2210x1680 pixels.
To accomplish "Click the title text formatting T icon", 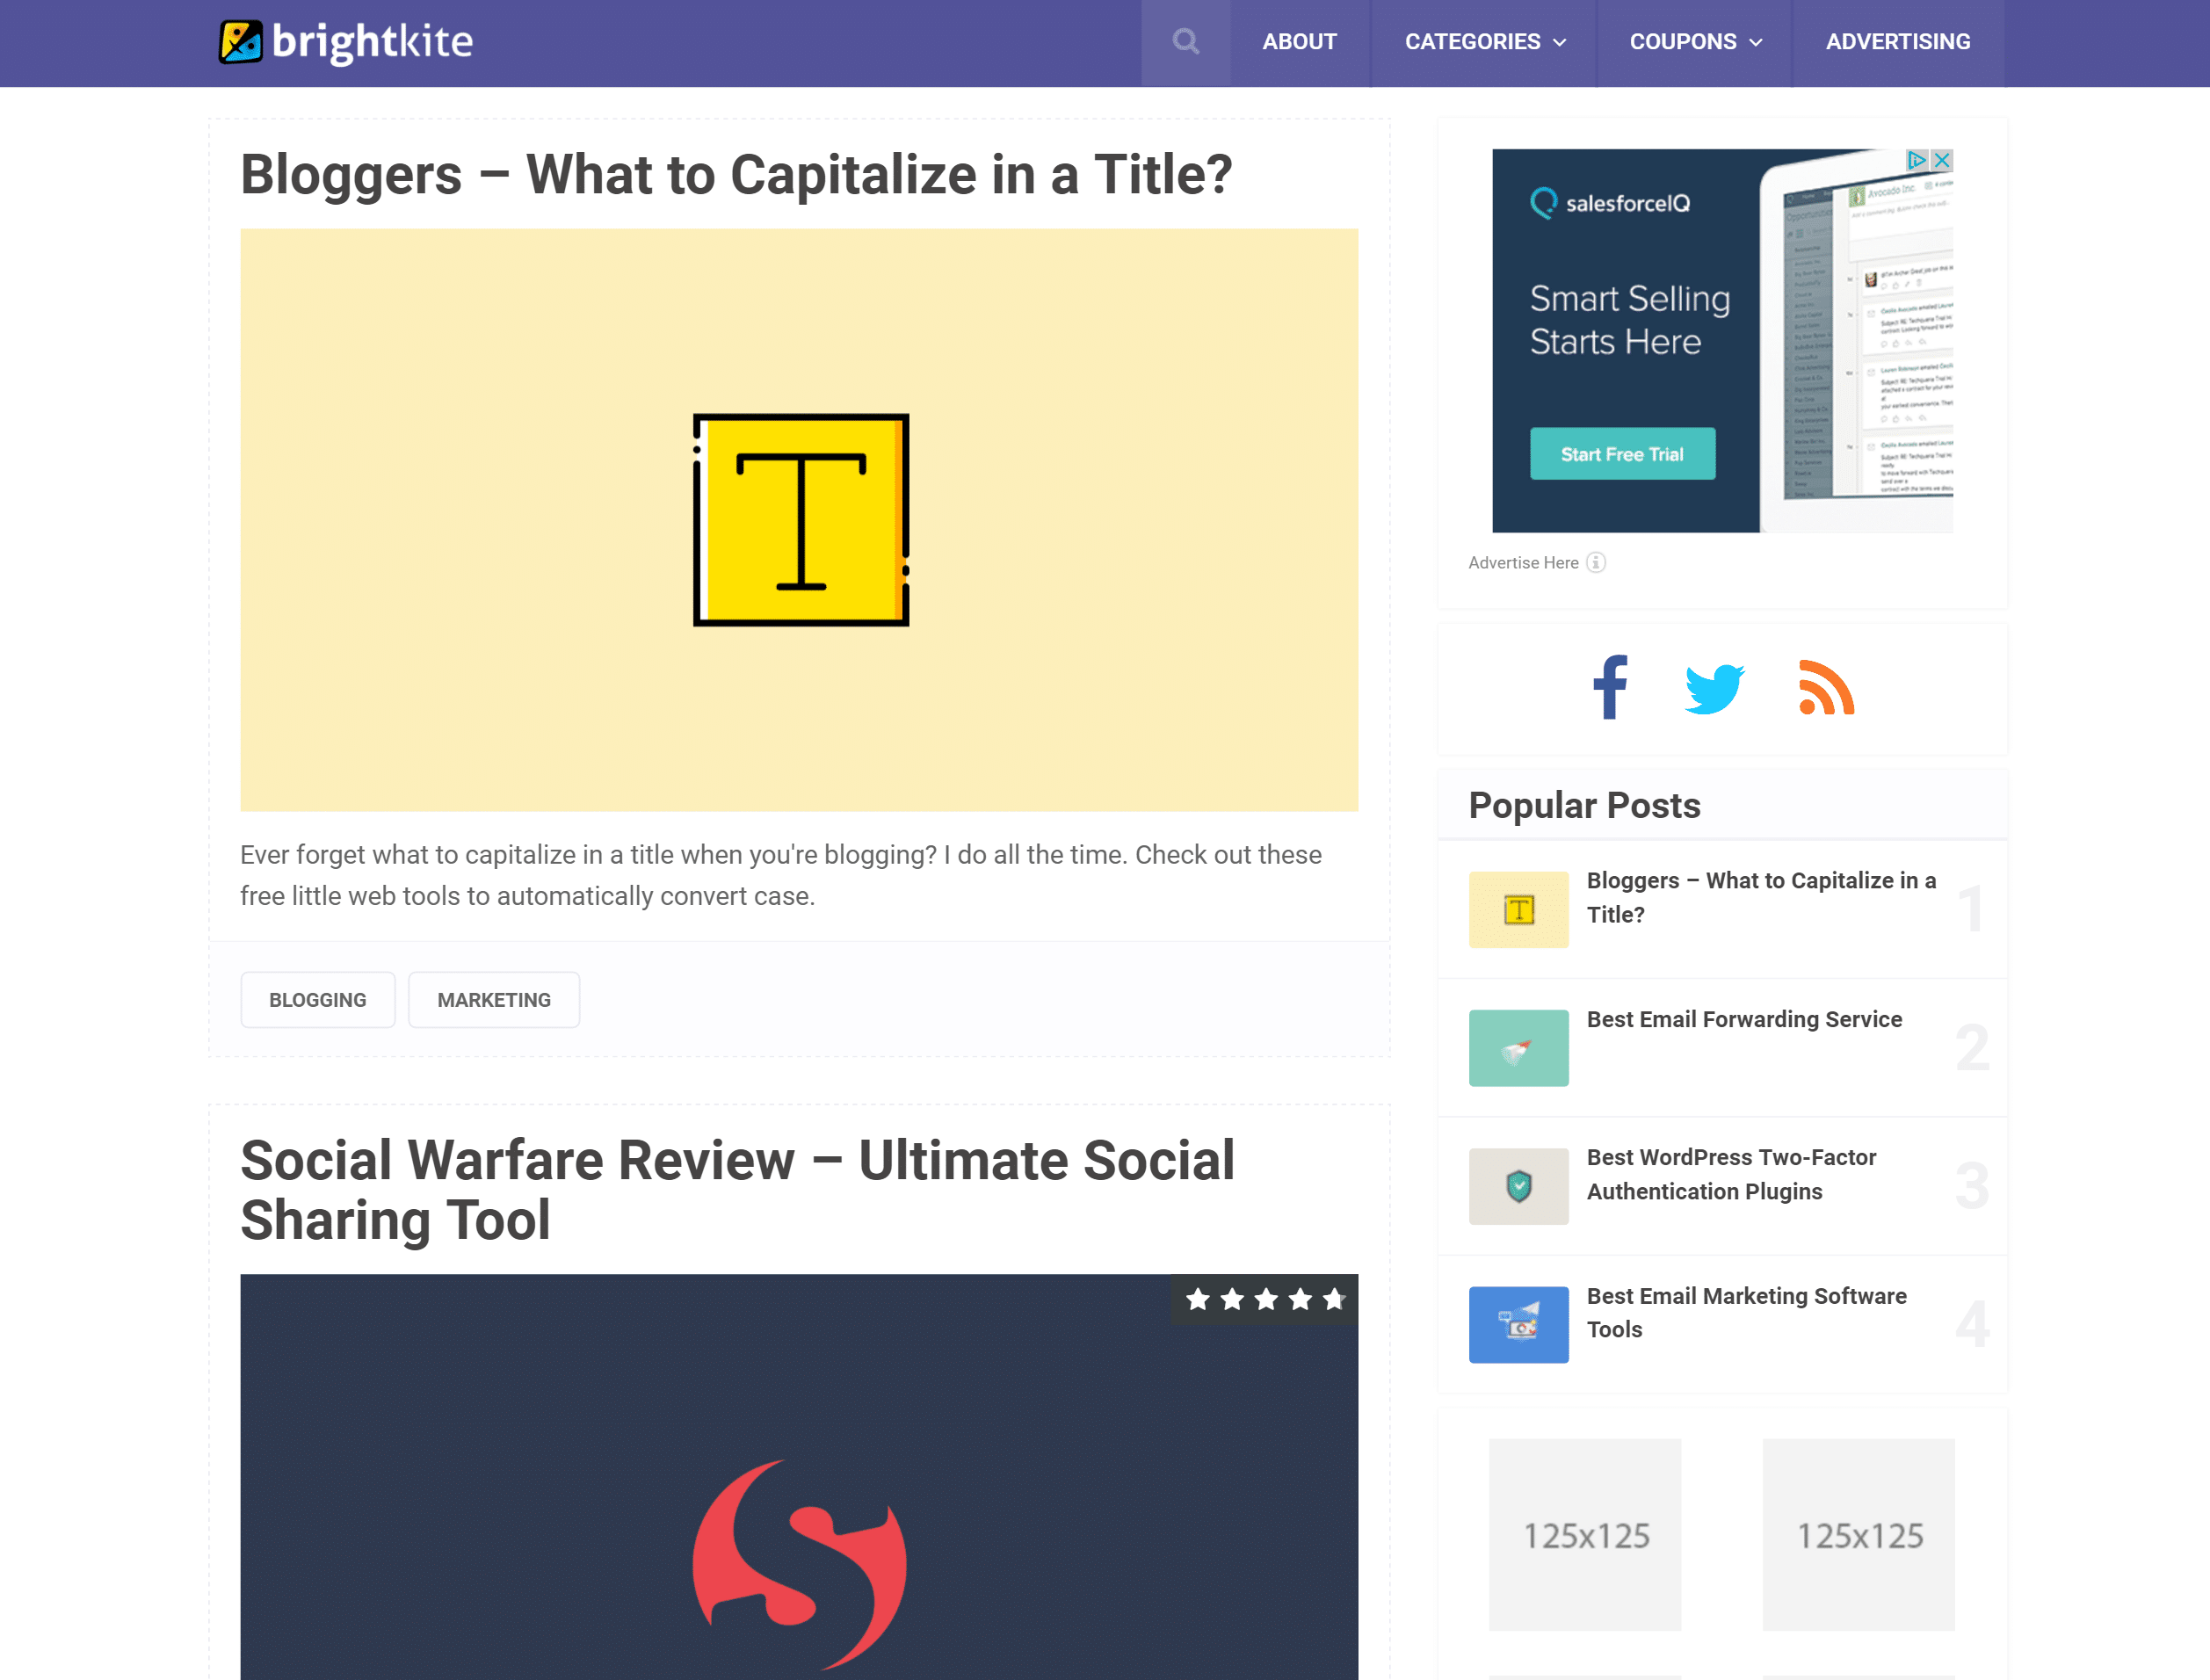I will [800, 518].
